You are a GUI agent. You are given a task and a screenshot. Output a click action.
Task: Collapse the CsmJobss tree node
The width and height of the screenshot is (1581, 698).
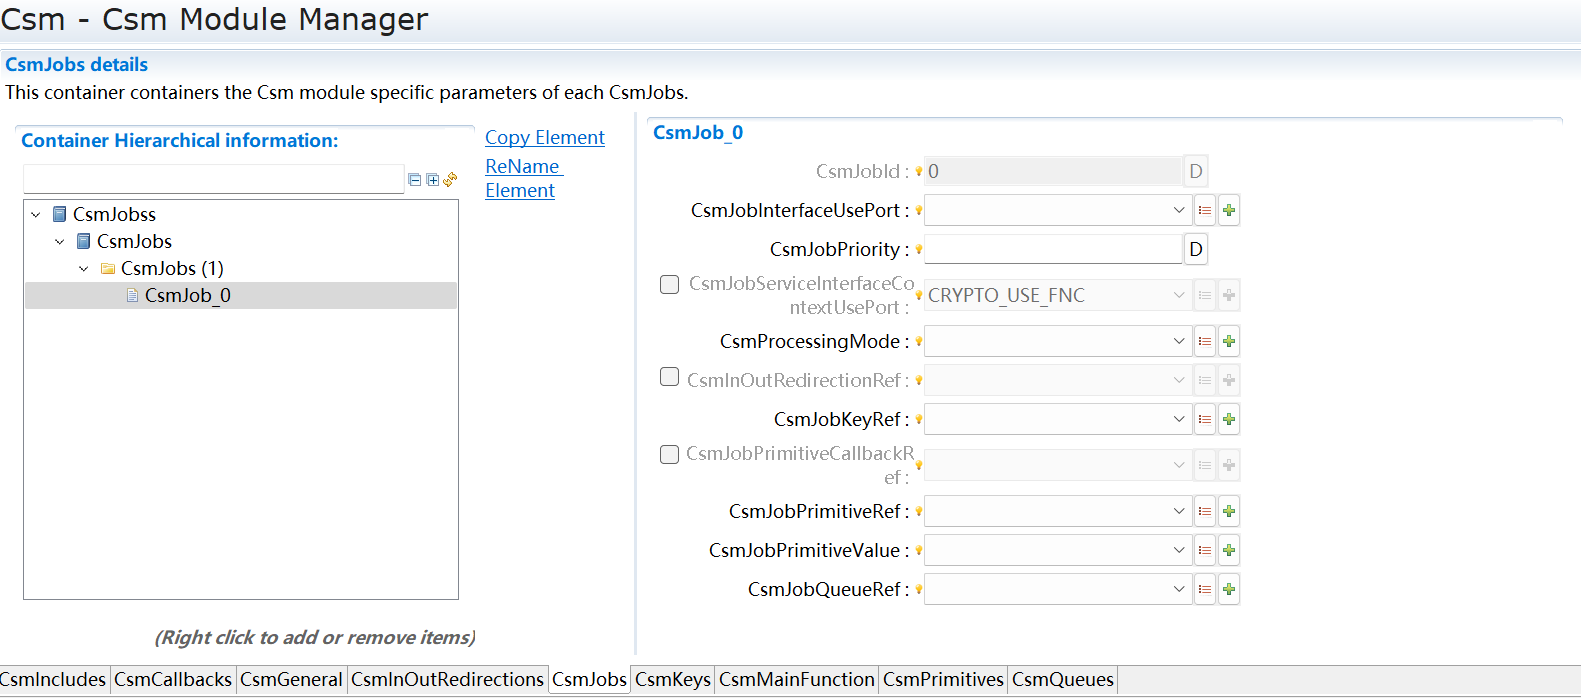[x=36, y=215]
